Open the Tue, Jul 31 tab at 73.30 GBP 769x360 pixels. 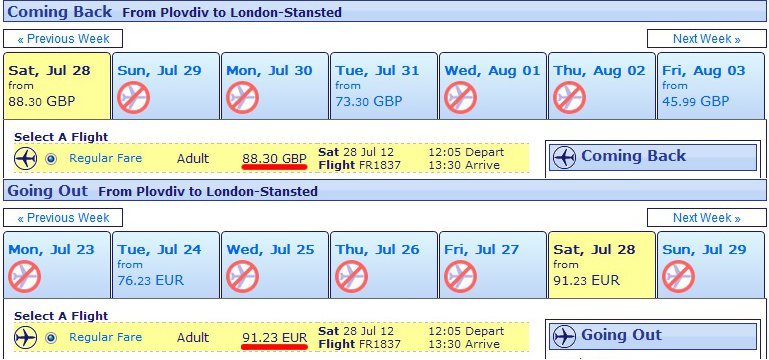click(384, 86)
